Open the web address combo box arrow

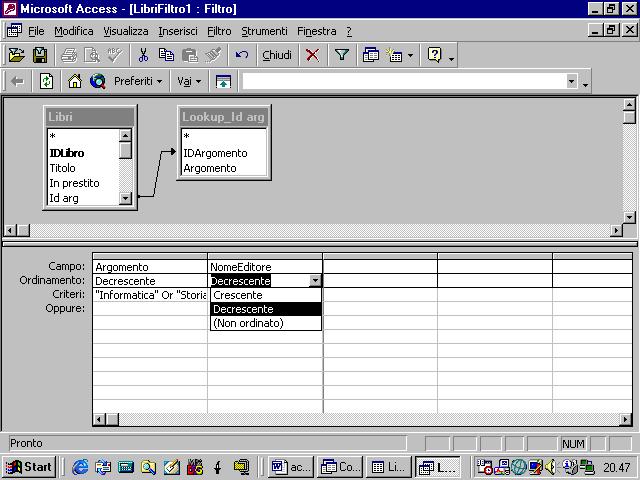(x=572, y=81)
